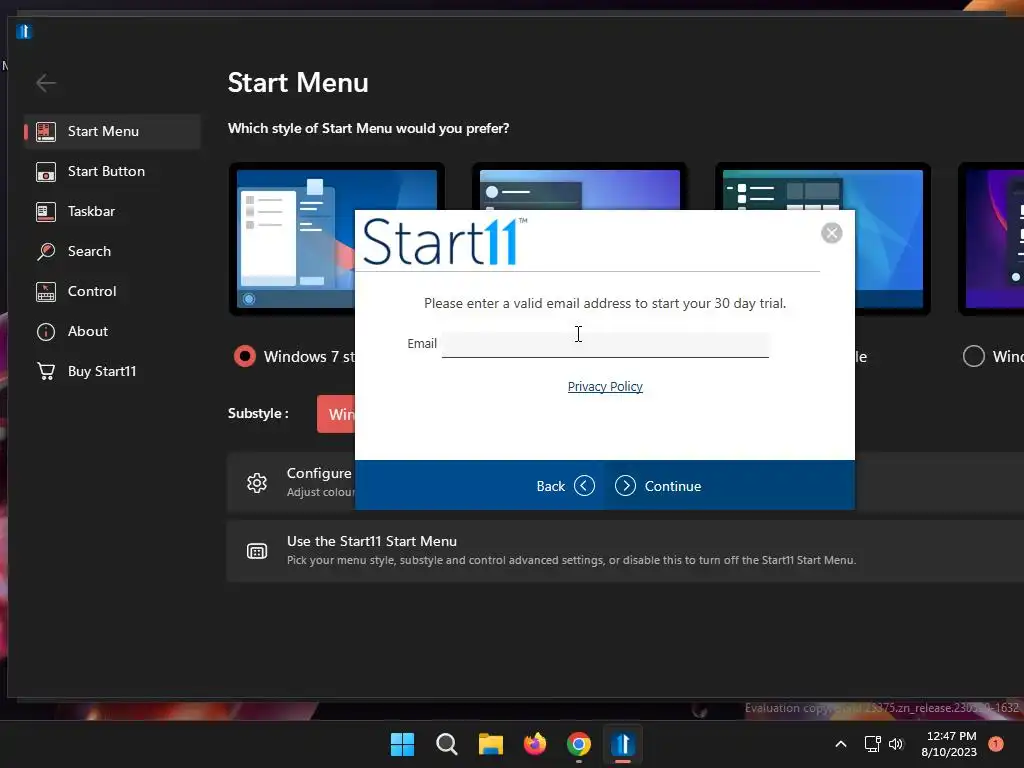
Task: Click the Start Menu sidebar icon
Action: pos(46,131)
